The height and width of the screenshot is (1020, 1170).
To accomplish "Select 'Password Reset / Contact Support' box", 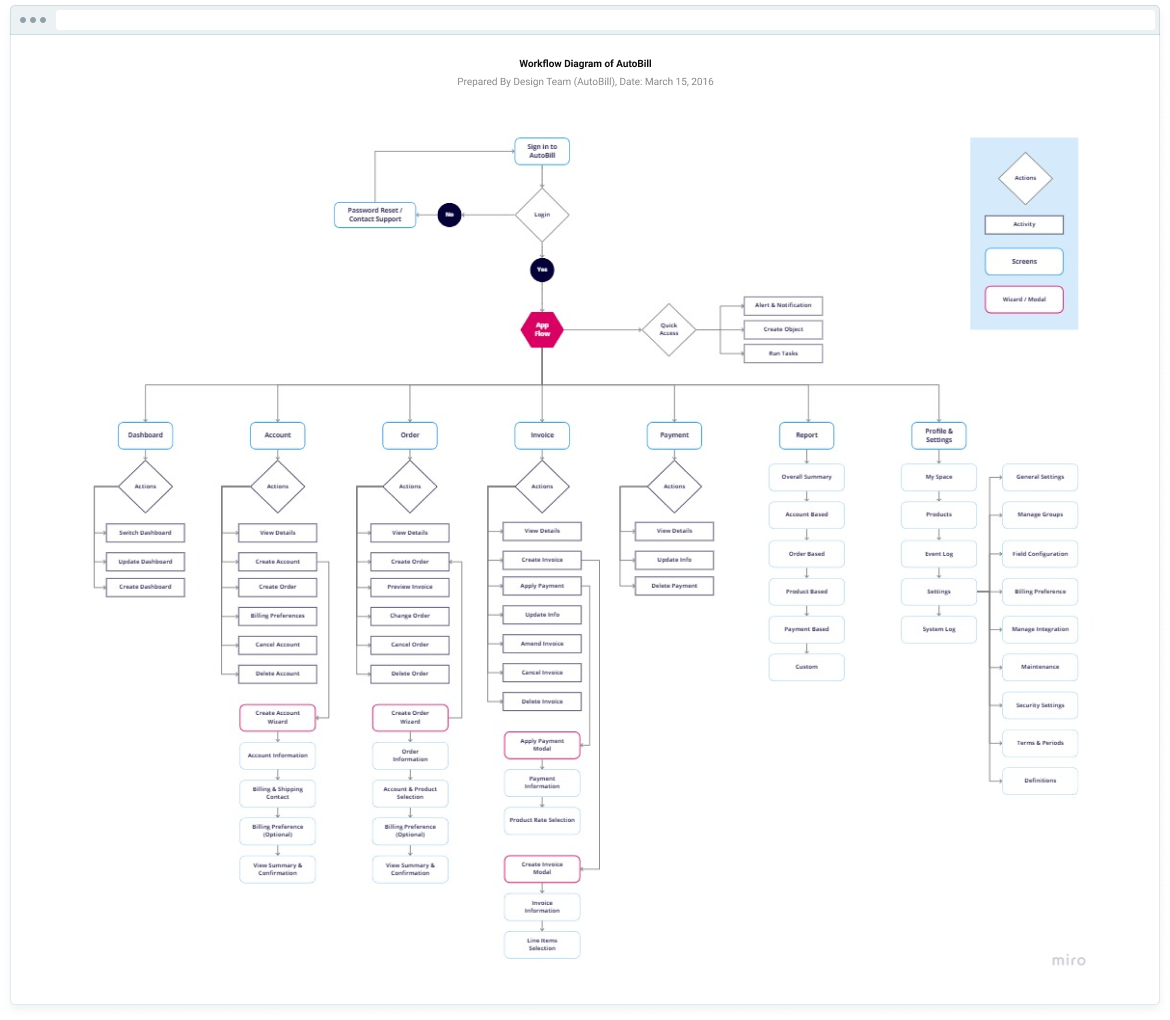I will click(375, 215).
